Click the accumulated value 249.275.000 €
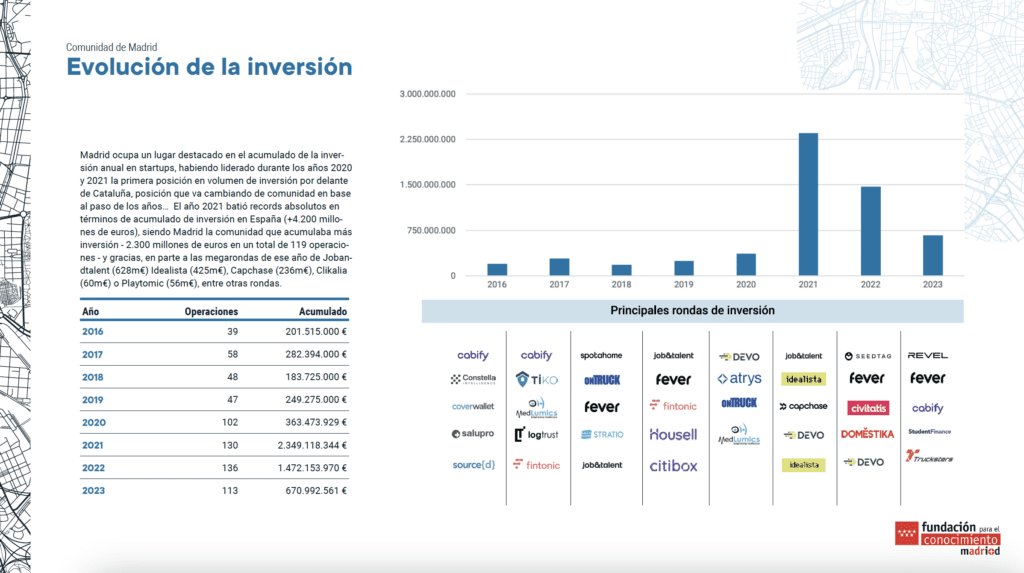 tap(316, 399)
